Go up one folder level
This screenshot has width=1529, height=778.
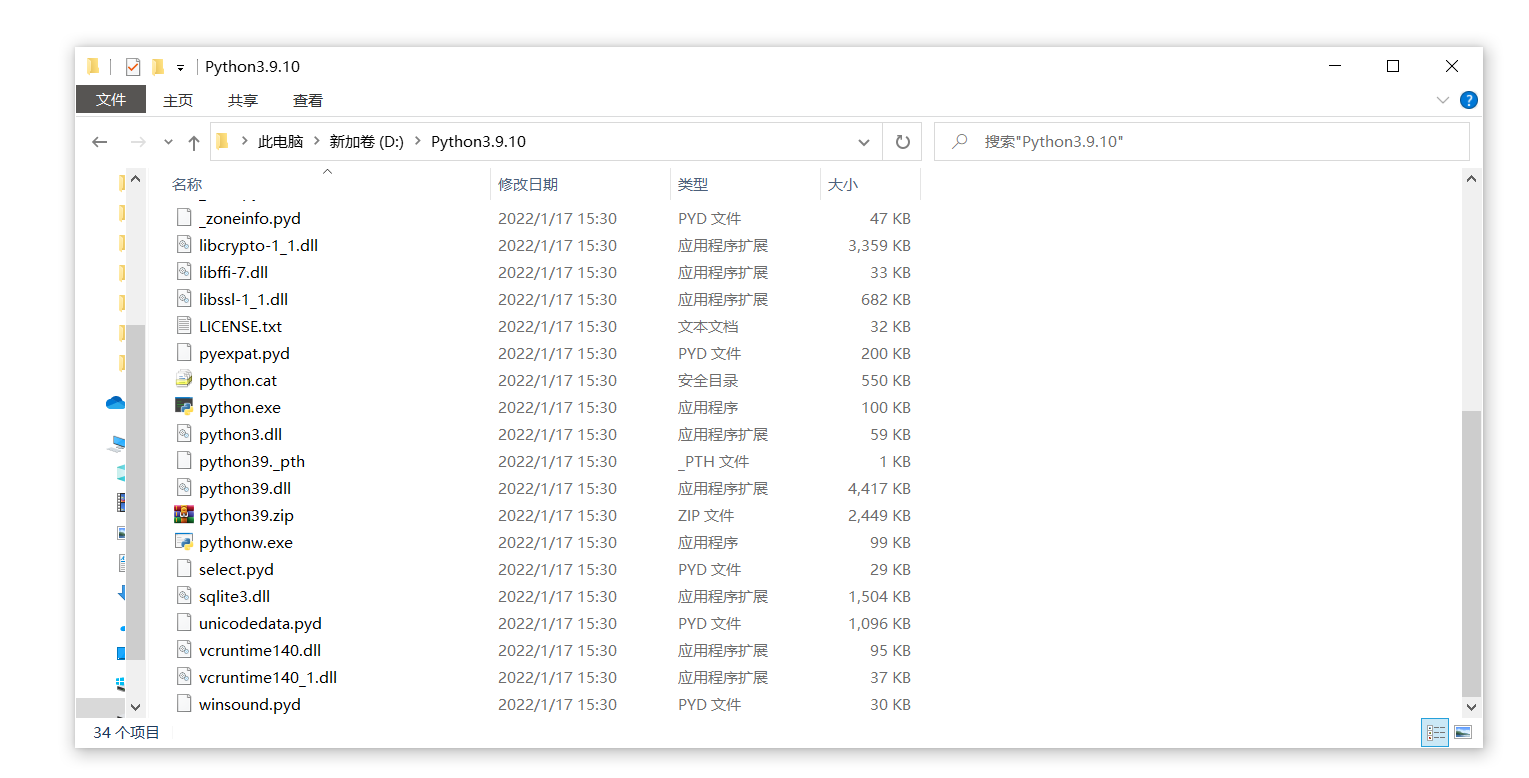[x=194, y=142]
